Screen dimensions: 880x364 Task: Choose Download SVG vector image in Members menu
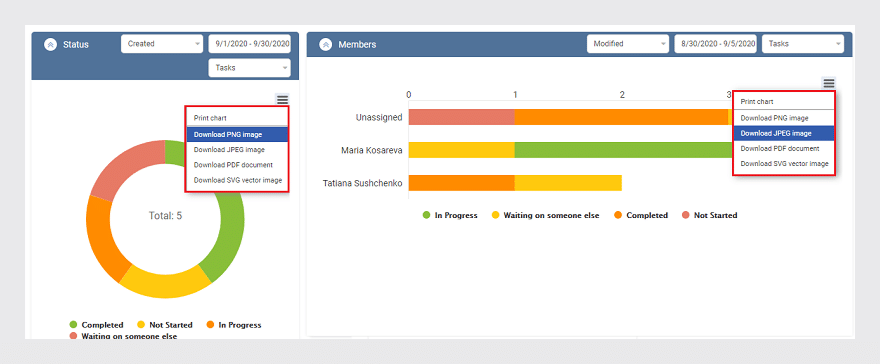pos(783,164)
